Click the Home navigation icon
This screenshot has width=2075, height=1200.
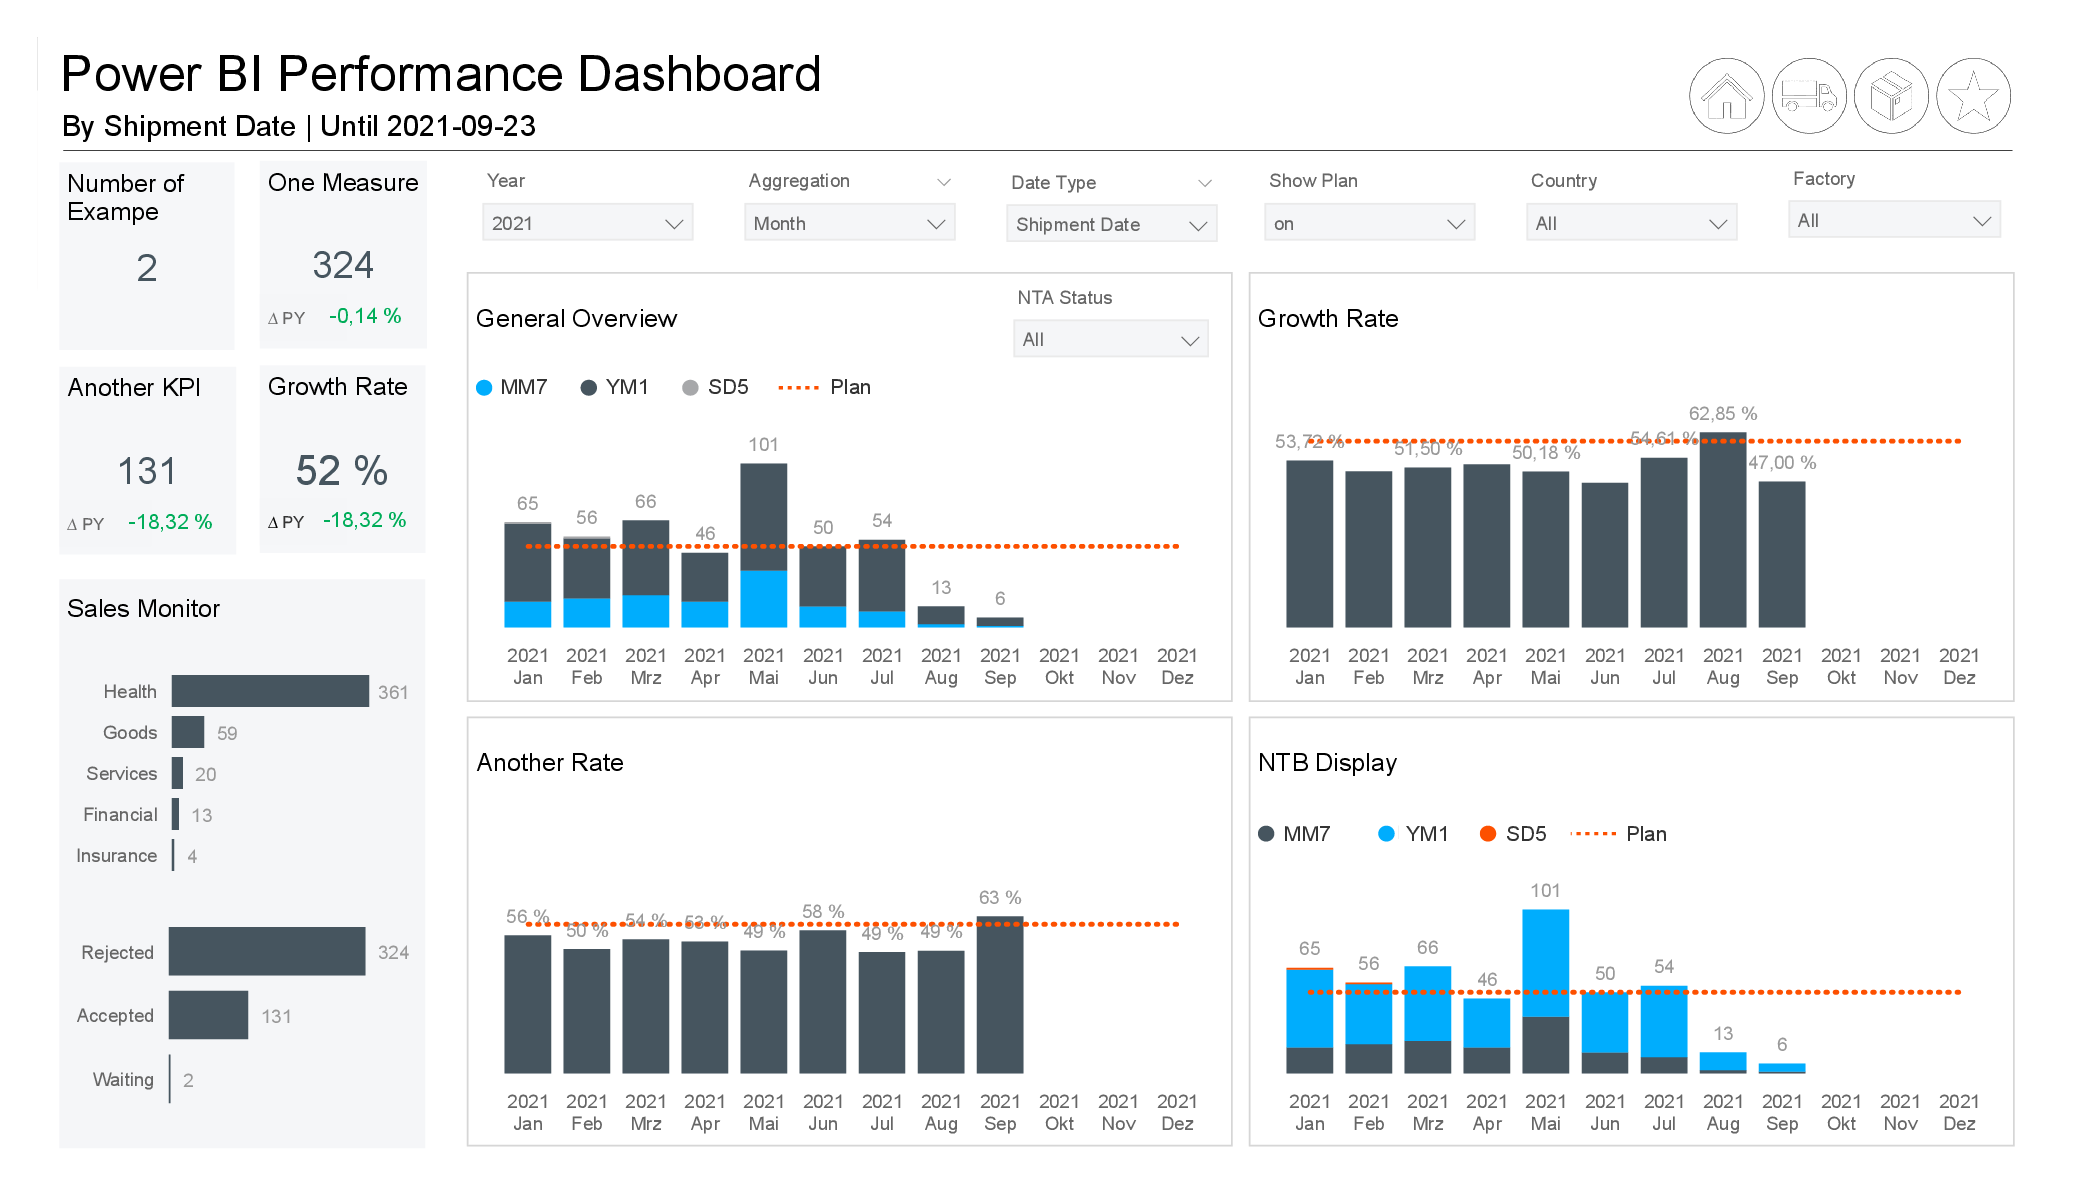point(1726,95)
